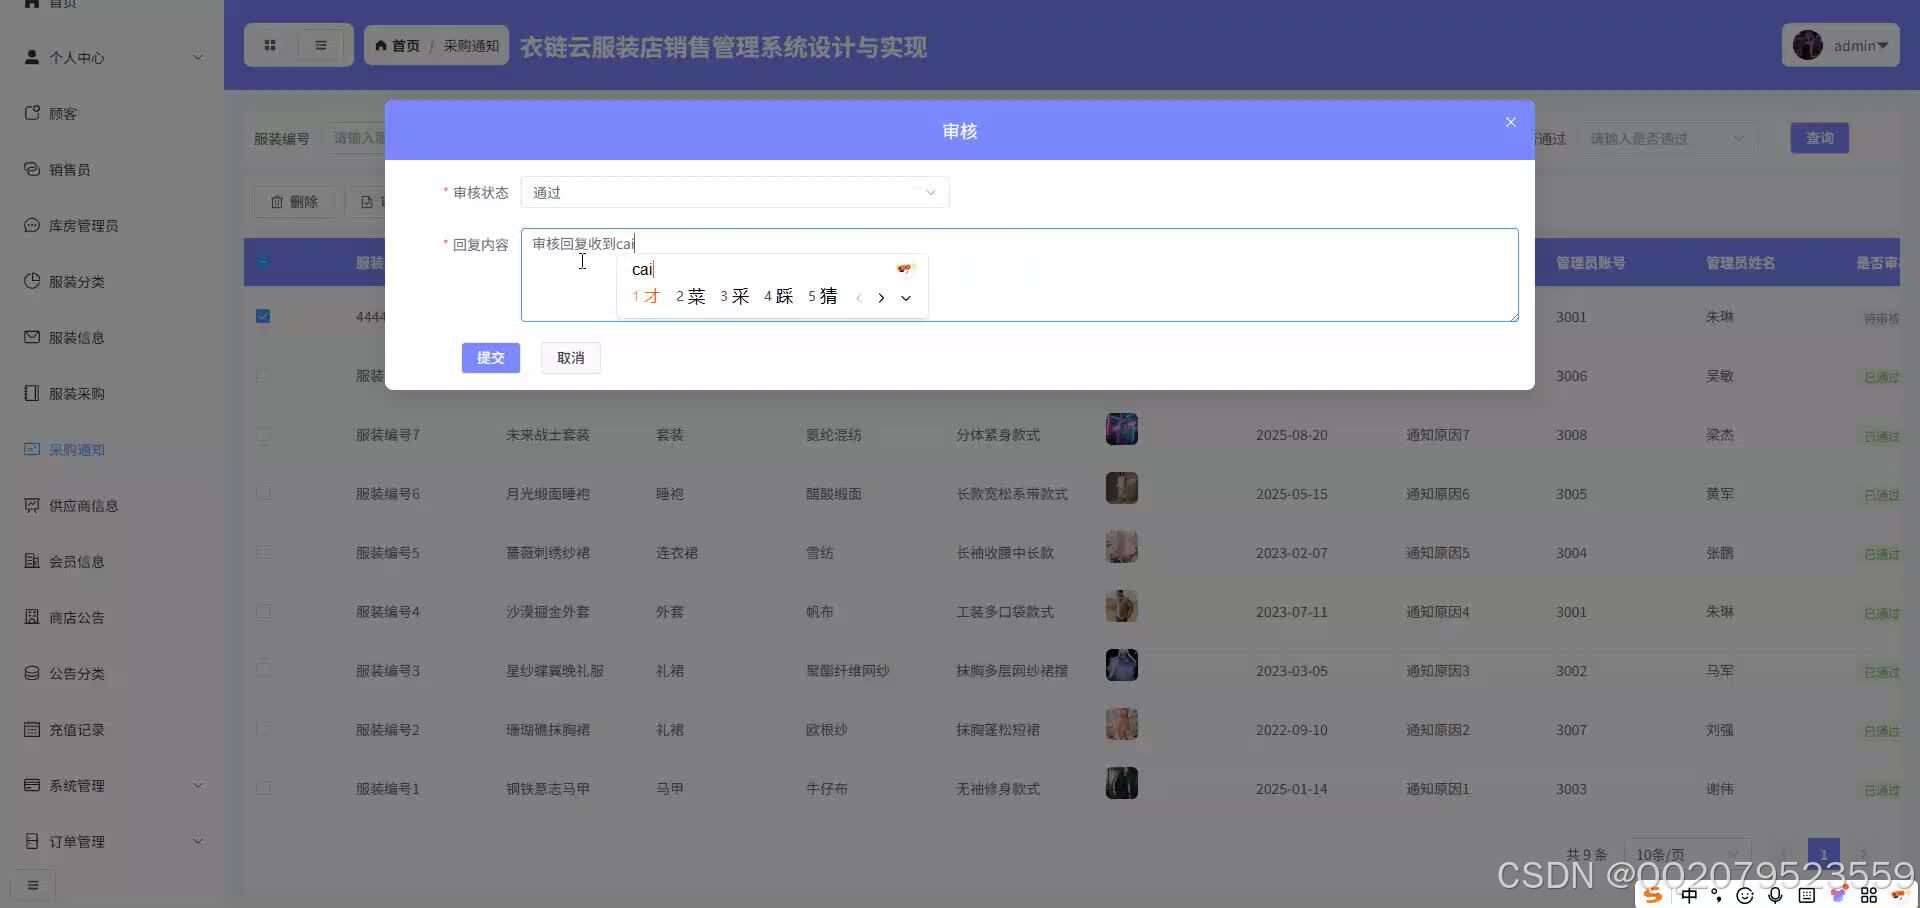The width and height of the screenshot is (1920, 908).
Task: Click the IME emoji face icon
Action: (x=1745, y=896)
